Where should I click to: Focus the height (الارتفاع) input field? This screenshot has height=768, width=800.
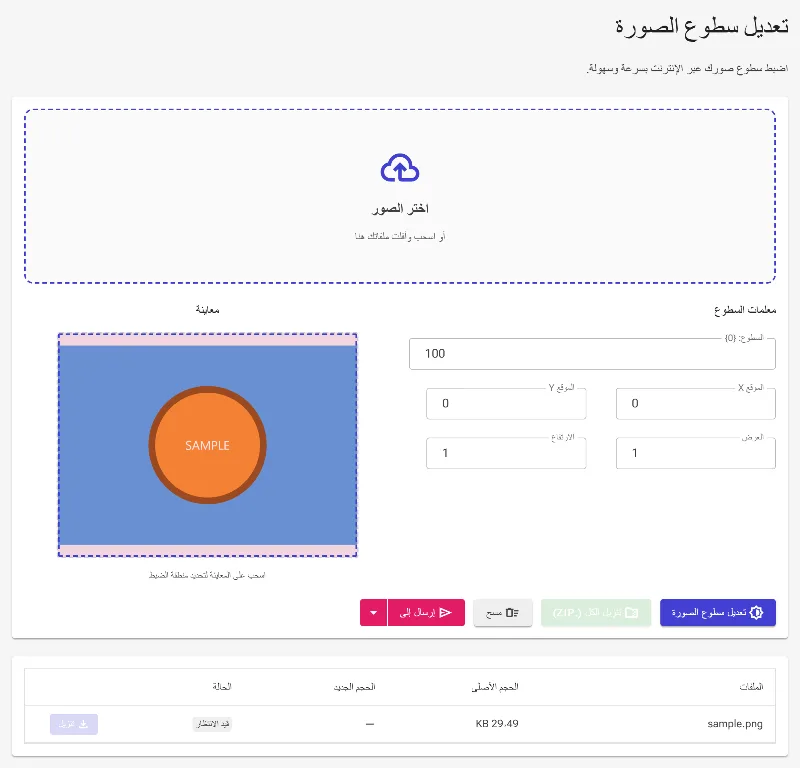(506, 453)
